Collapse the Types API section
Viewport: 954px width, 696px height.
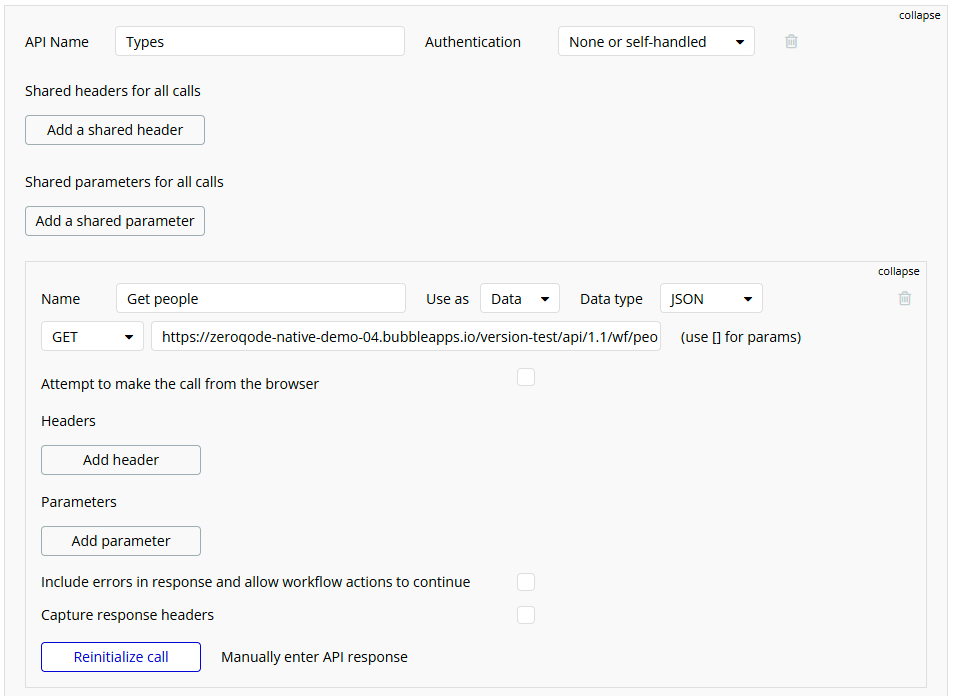919,15
